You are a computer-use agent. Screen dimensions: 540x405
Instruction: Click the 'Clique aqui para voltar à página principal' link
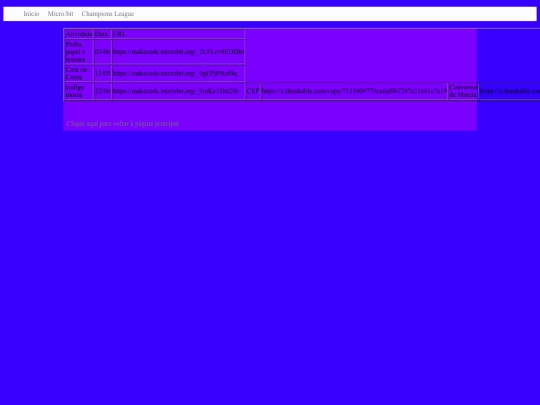click(x=123, y=123)
